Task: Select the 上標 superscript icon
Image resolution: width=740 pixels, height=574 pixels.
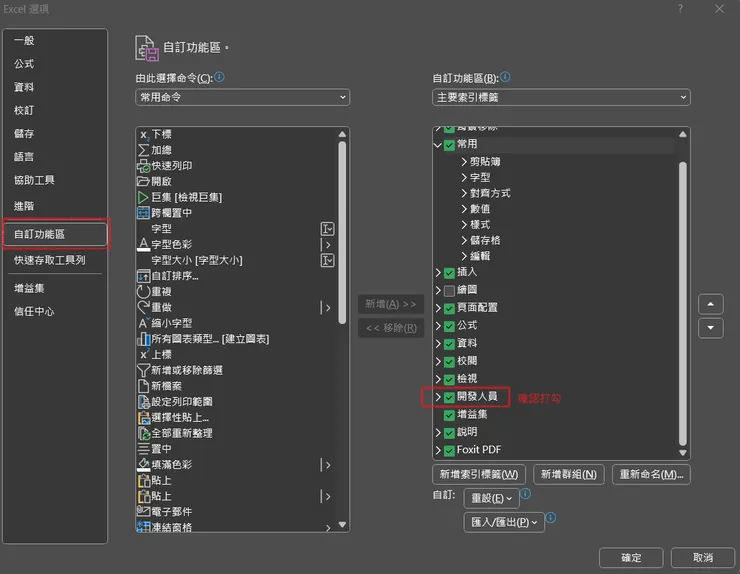Action: point(143,355)
